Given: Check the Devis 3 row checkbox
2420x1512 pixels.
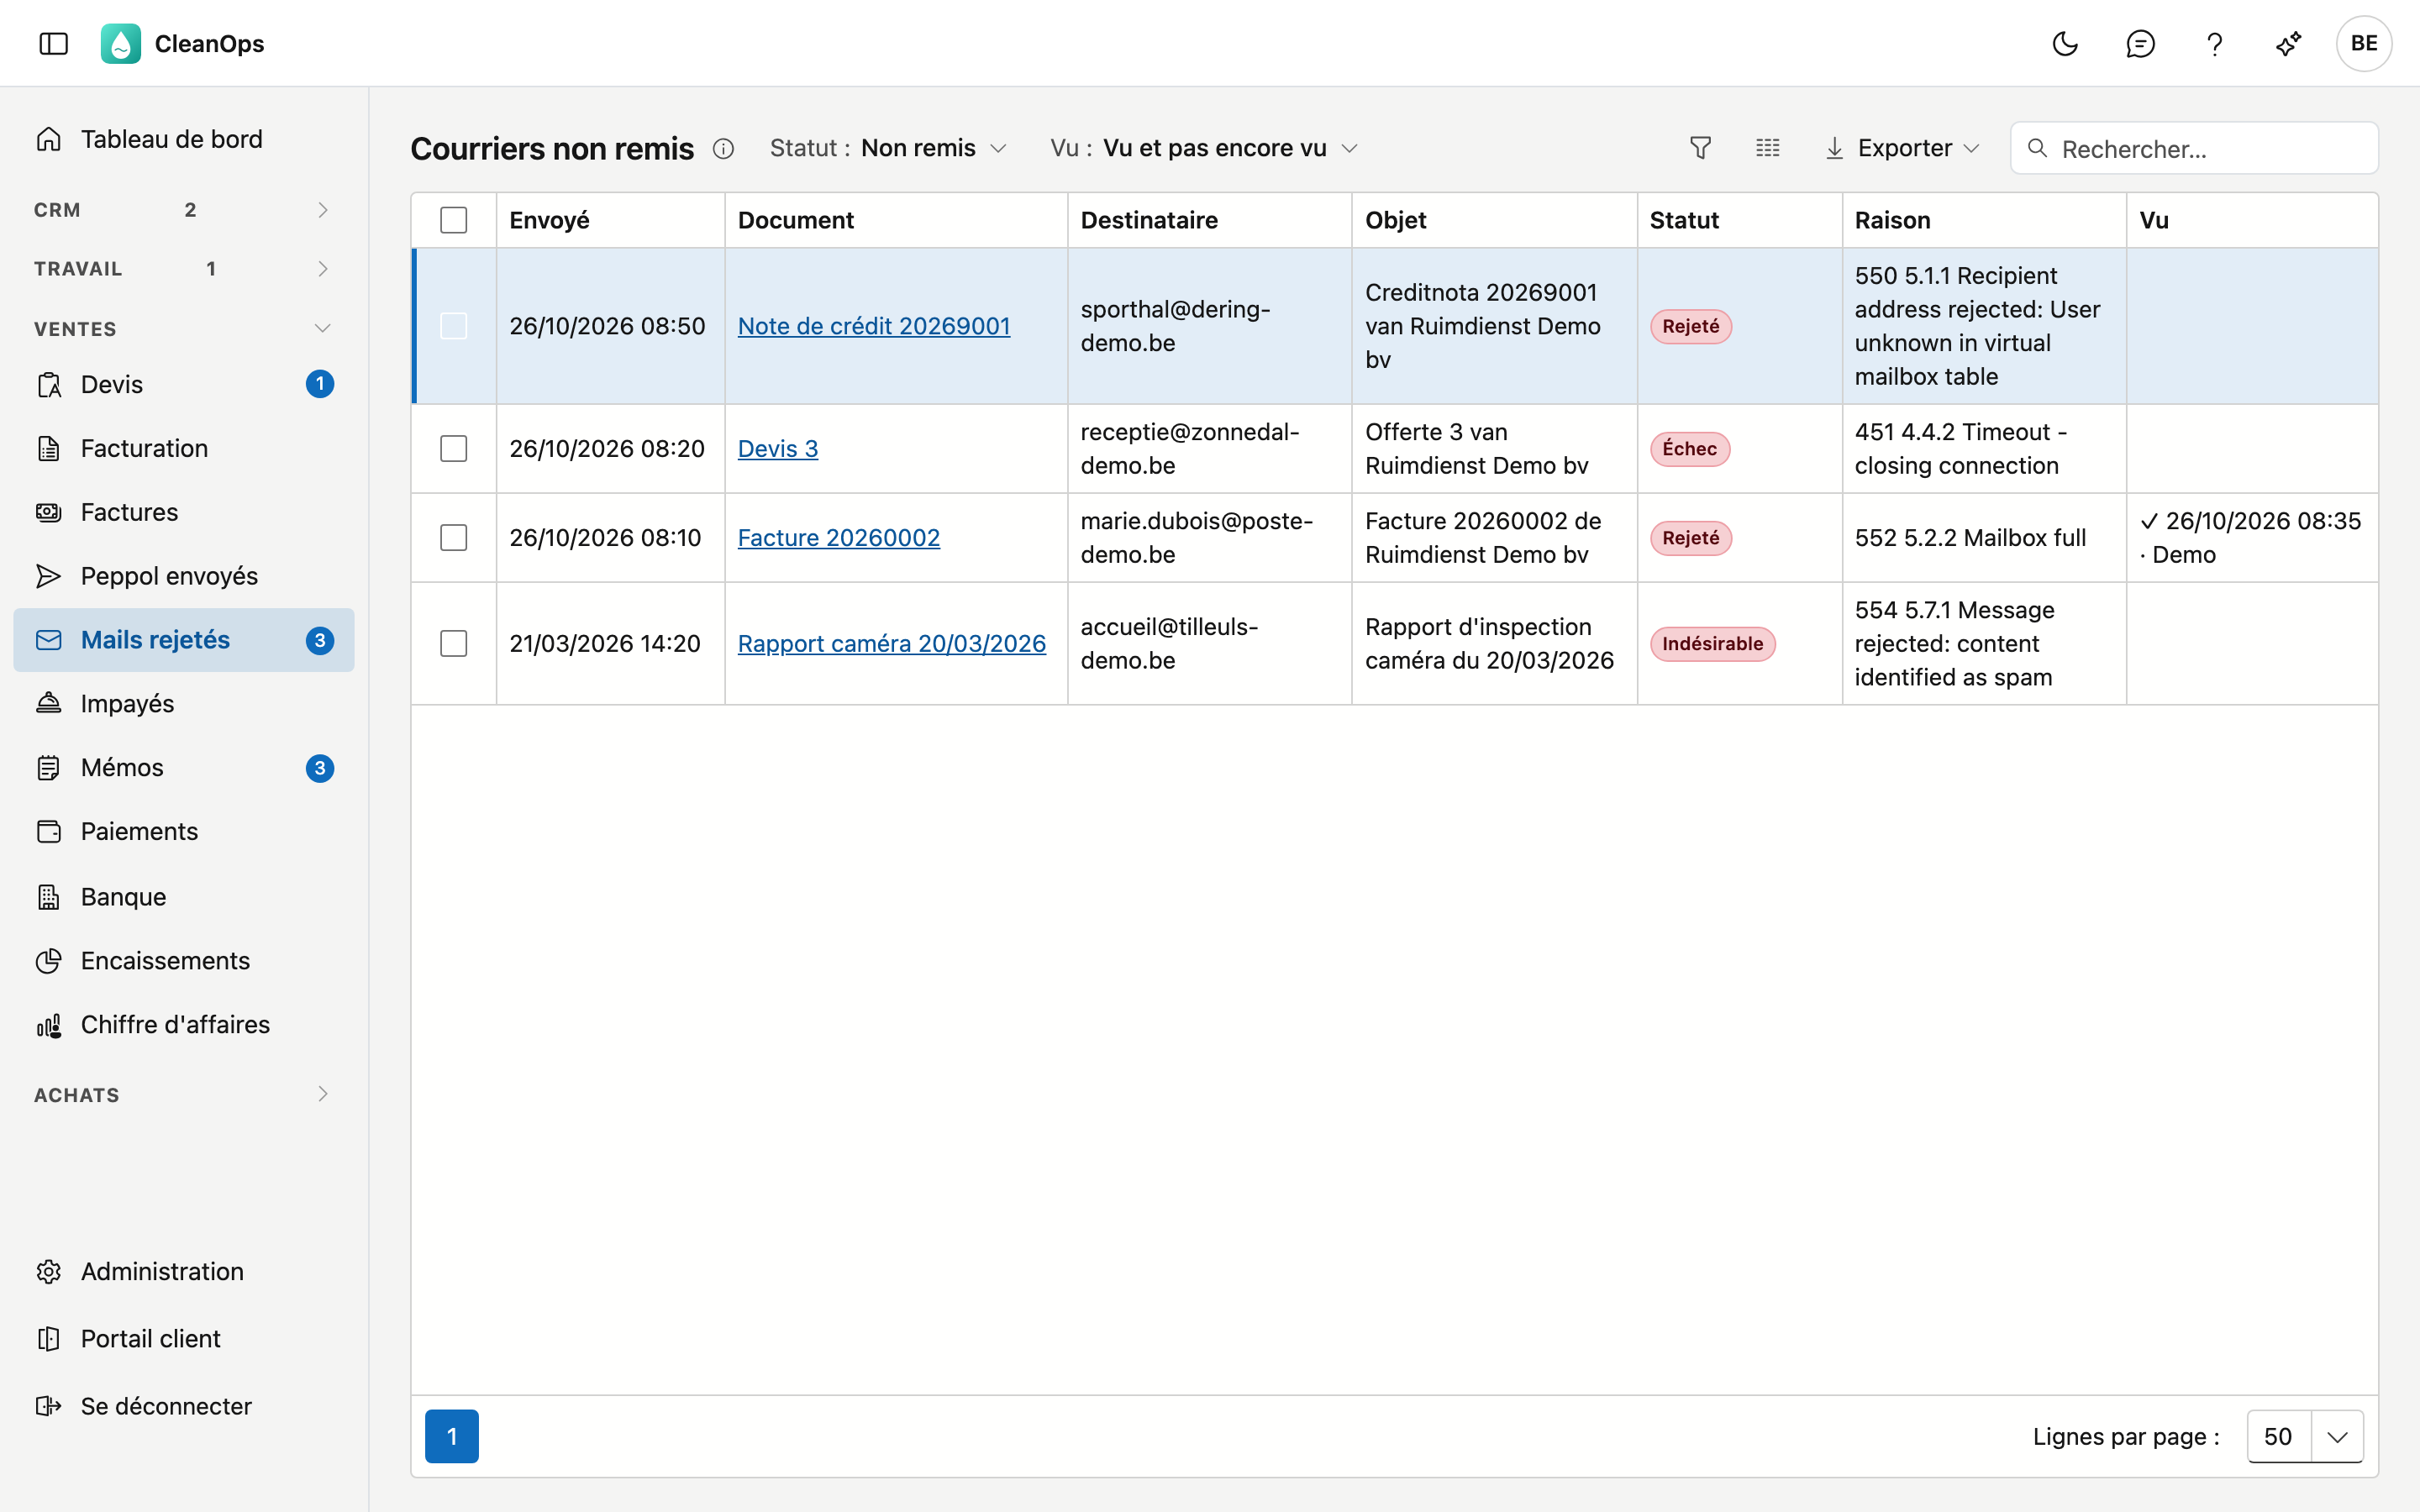Looking at the screenshot, I should (x=454, y=448).
